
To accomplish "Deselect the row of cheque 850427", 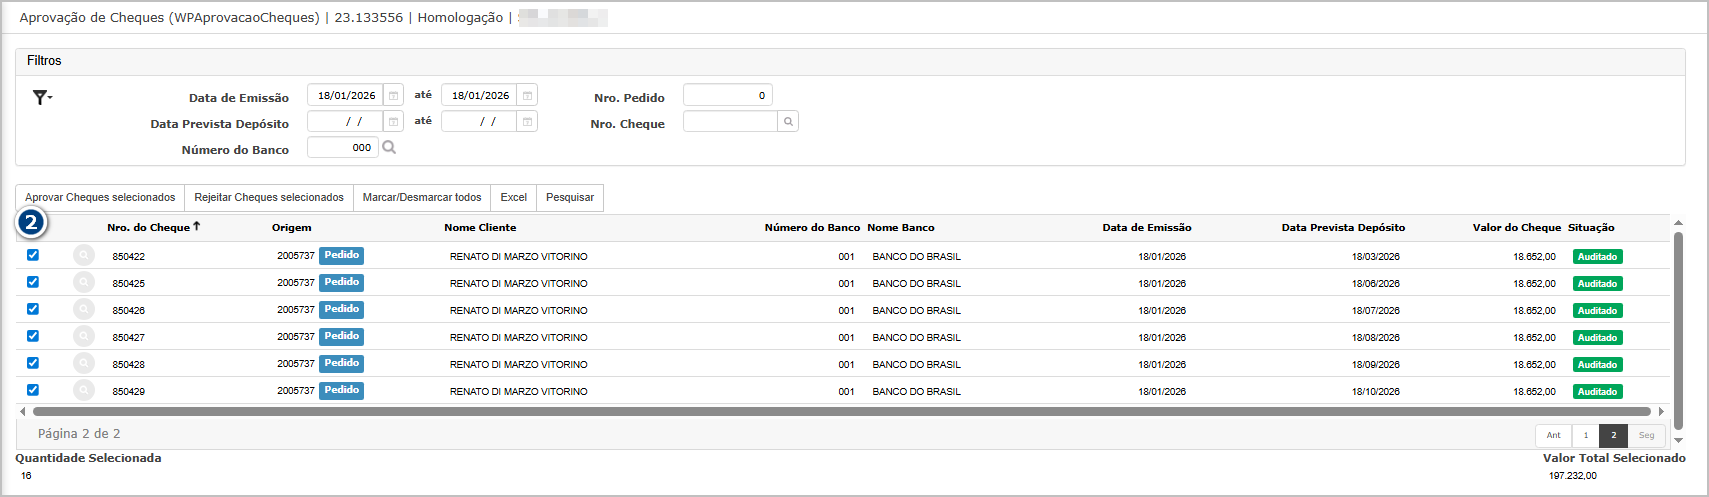I will [x=33, y=336].
